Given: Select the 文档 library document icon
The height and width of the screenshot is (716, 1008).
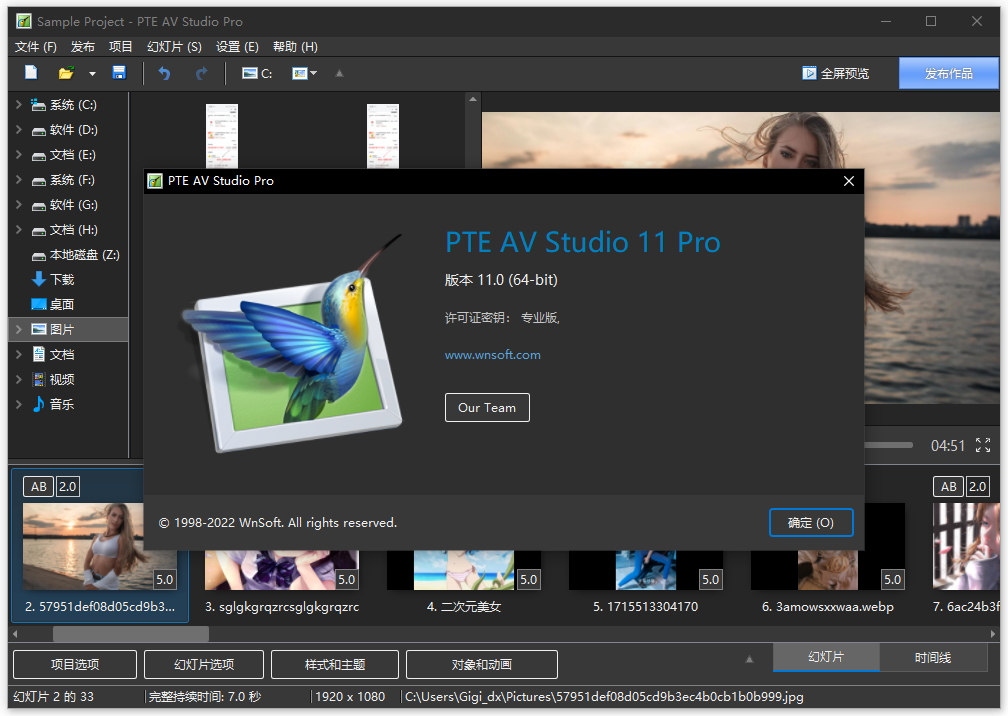Looking at the screenshot, I should click(x=39, y=354).
